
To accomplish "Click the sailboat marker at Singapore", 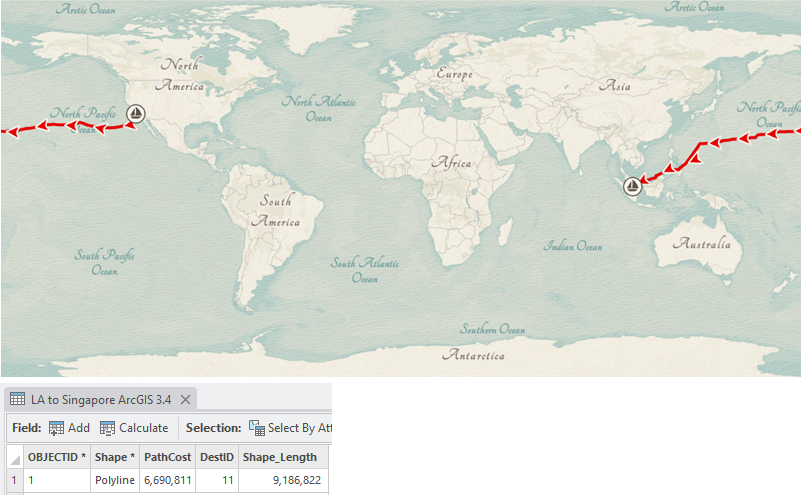I will pos(632,186).
